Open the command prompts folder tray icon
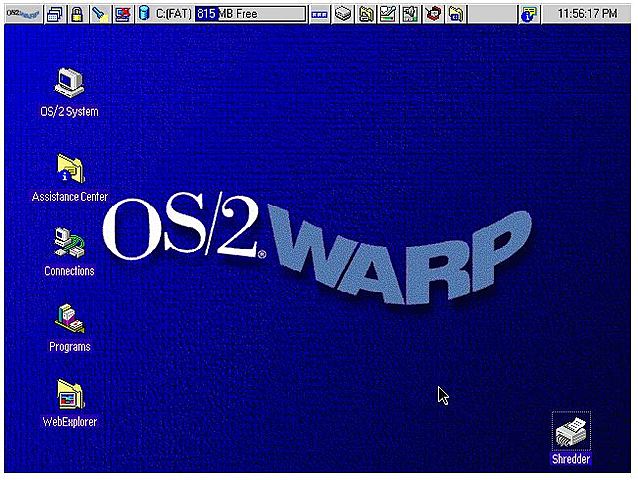This screenshot has height=480, width=638. point(455,14)
